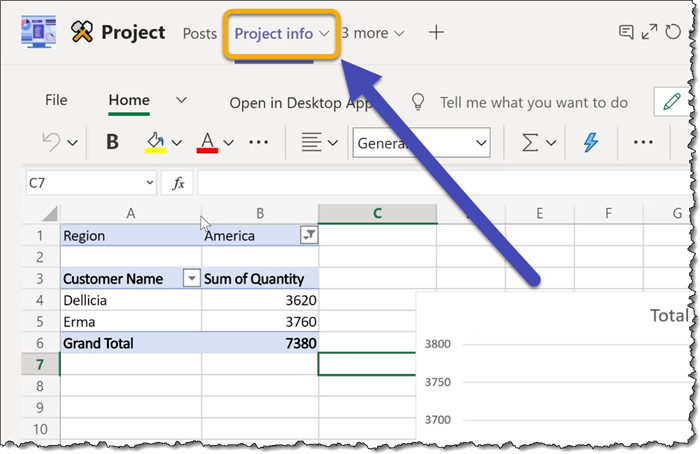Expand the number format dropdown
Screen dimensions: 700x454
(x=479, y=143)
